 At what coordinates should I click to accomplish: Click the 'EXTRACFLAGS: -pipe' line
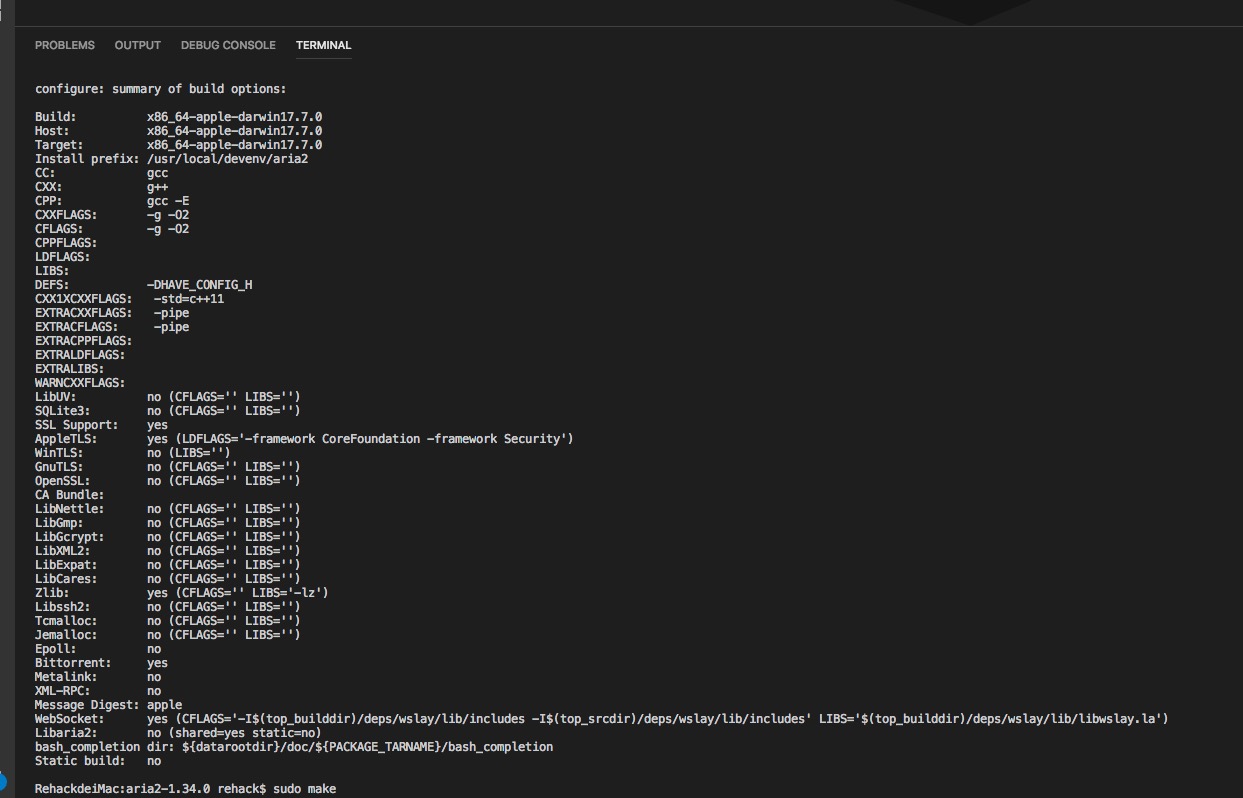[112, 327]
